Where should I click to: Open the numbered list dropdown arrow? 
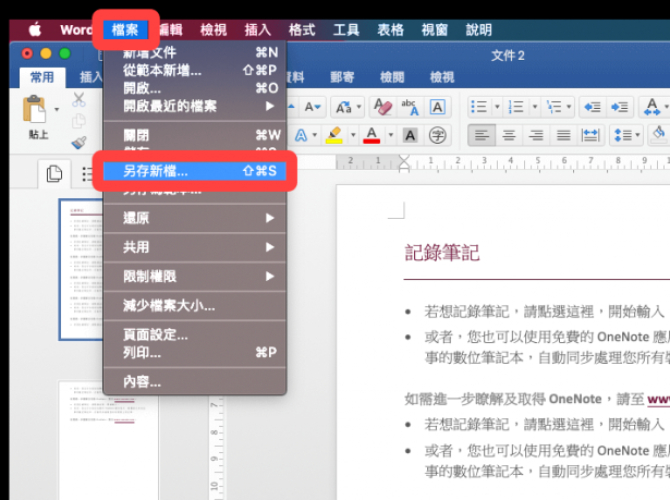click(535, 107)
